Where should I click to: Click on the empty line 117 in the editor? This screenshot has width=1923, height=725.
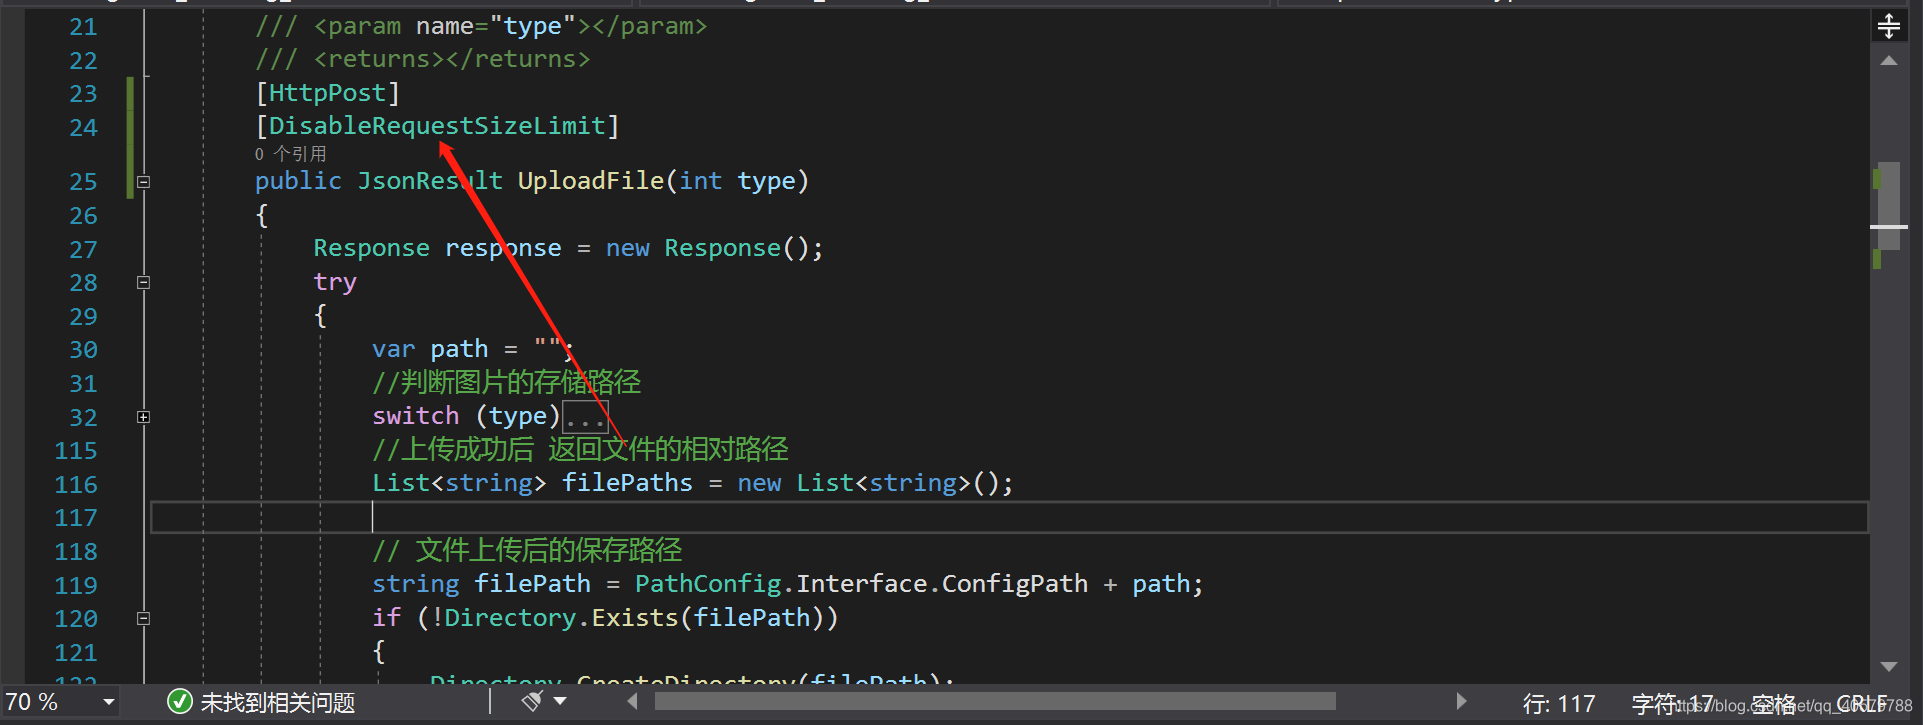1009,518
